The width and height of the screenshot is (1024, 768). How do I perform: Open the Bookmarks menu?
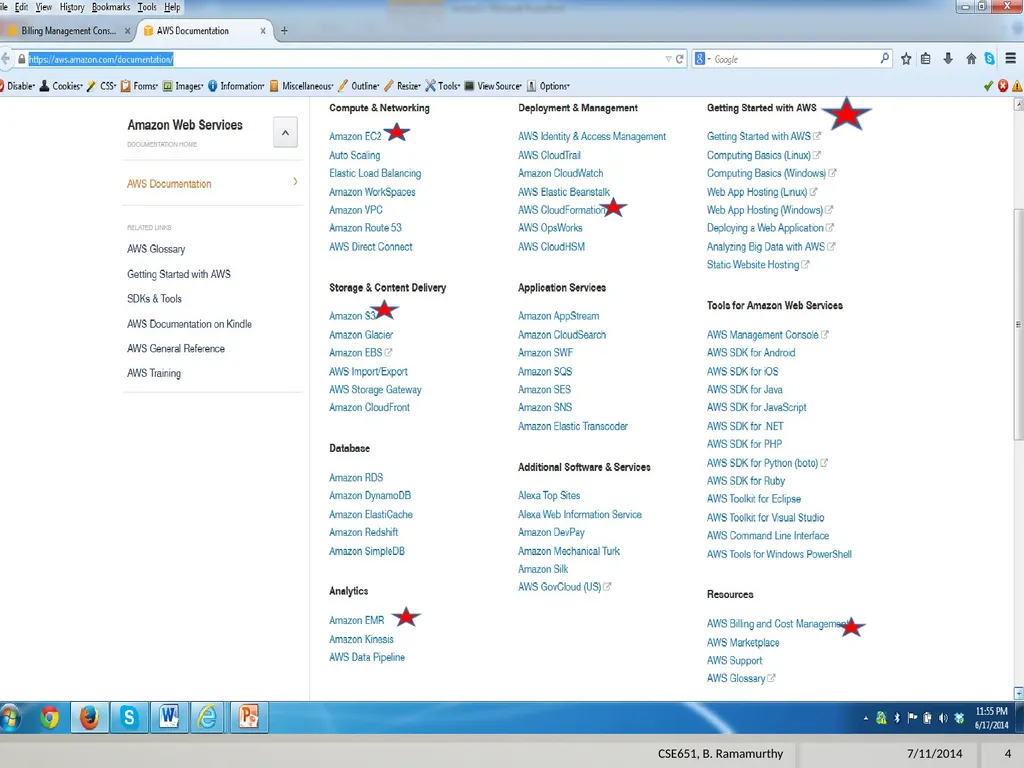coord(111,7)
